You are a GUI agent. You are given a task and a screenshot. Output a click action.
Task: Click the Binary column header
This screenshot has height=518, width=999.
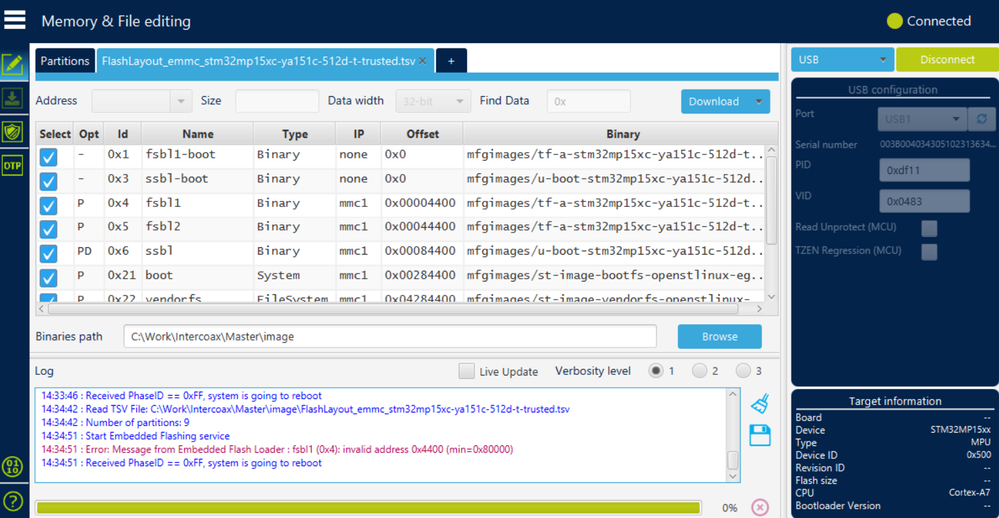pyautogui.click(x=622, y=134)
